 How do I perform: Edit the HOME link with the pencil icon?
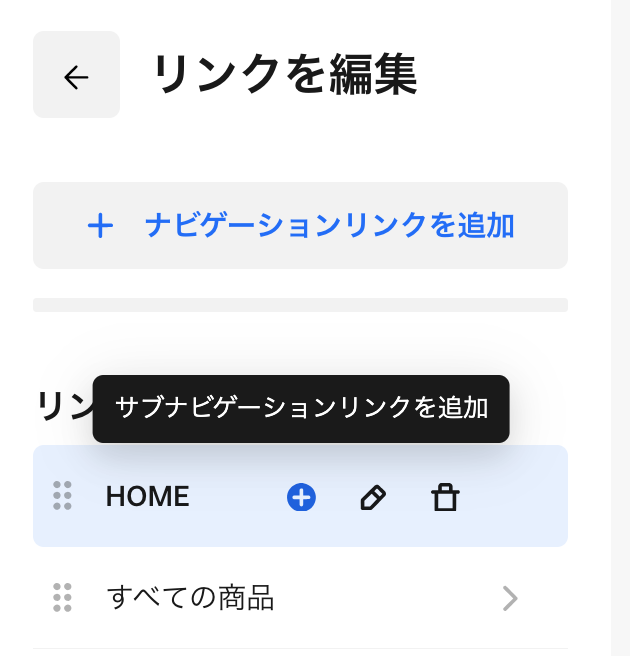[373, 497]
